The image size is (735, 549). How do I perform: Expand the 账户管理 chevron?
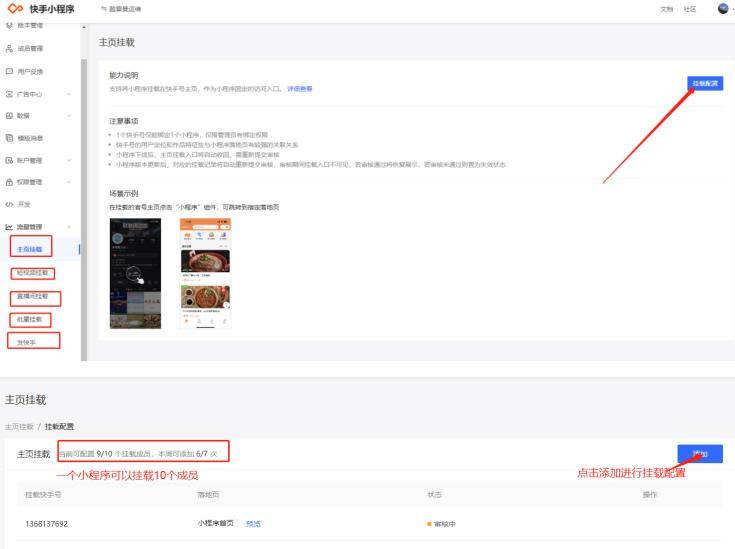(x=69, y=160)
